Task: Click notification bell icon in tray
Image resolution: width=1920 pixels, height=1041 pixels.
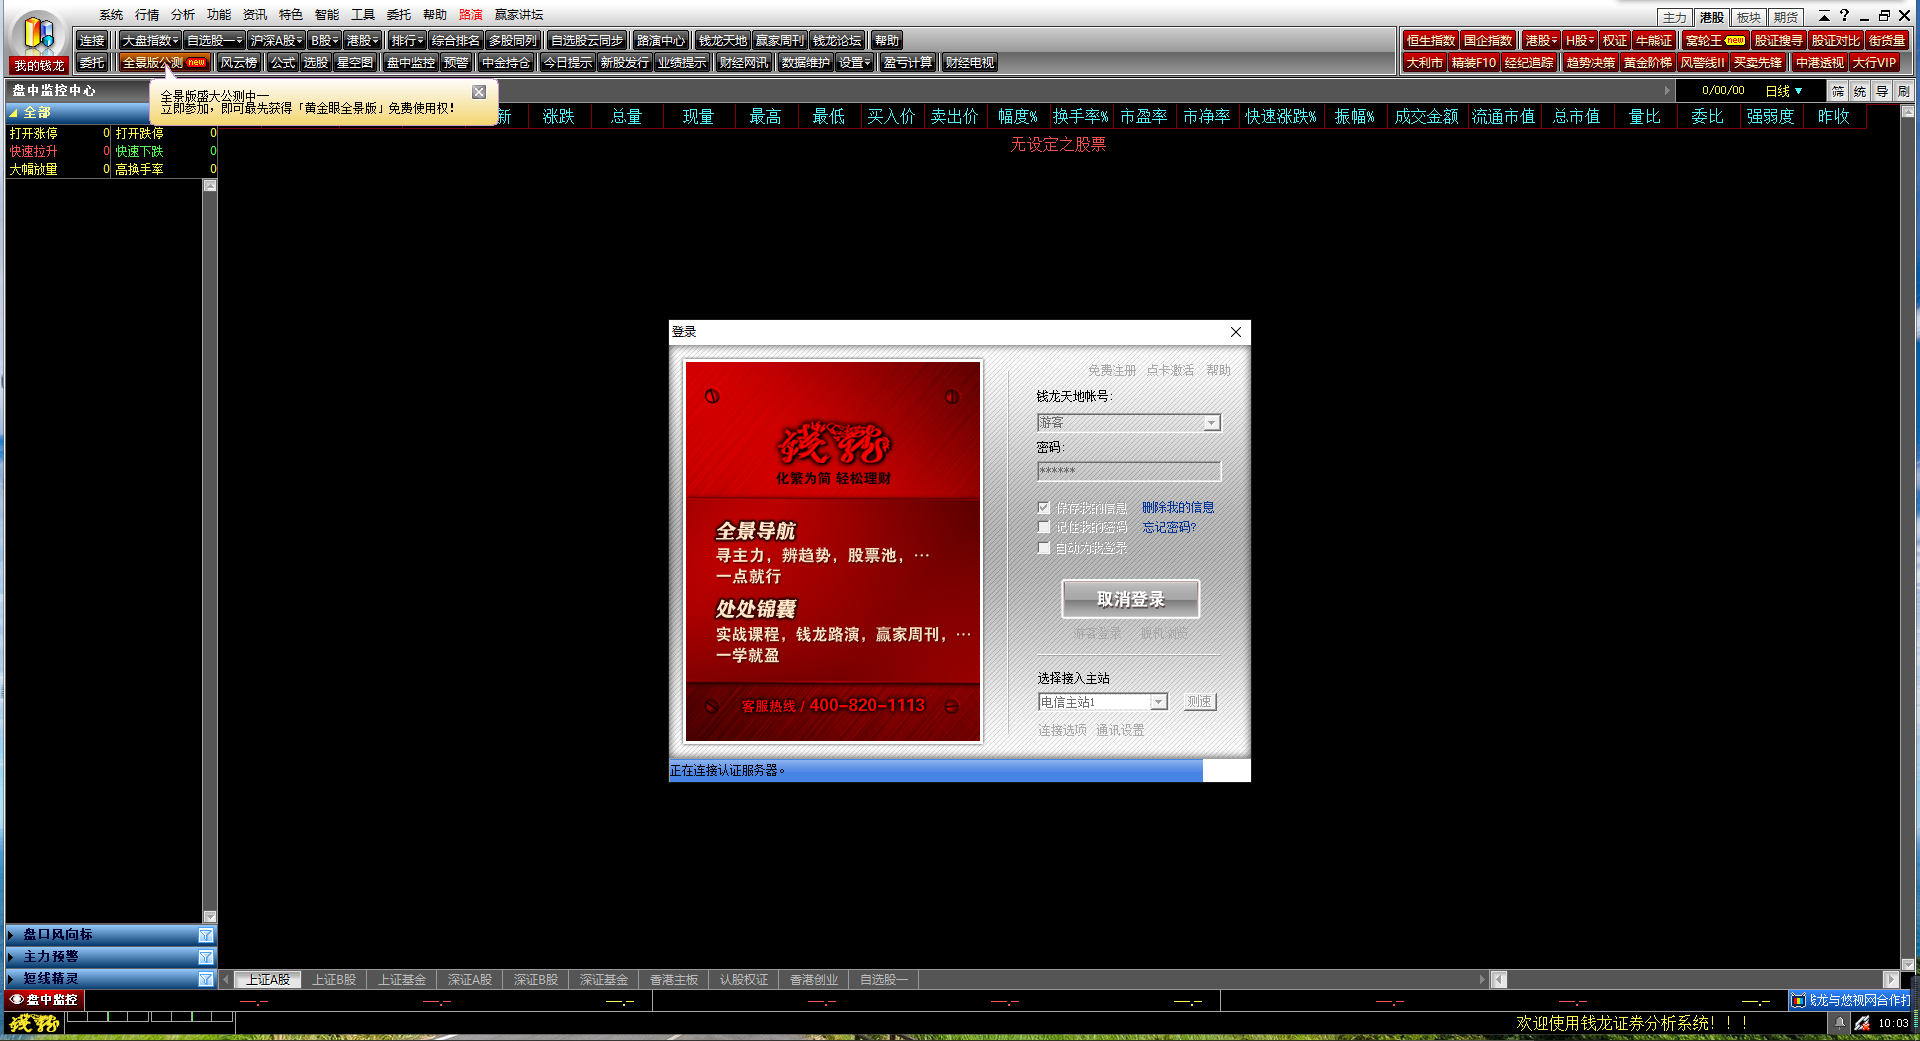Action: 1839,1023
